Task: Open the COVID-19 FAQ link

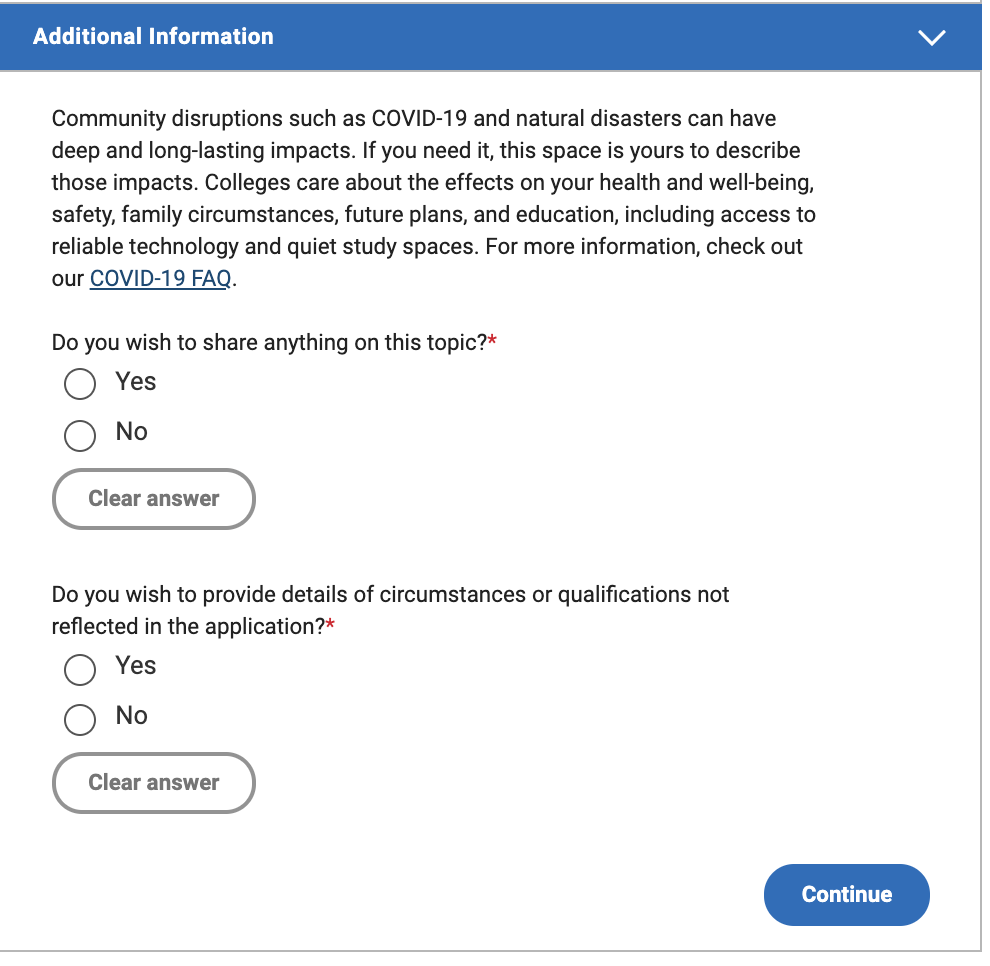Action: tap(162, 280)
